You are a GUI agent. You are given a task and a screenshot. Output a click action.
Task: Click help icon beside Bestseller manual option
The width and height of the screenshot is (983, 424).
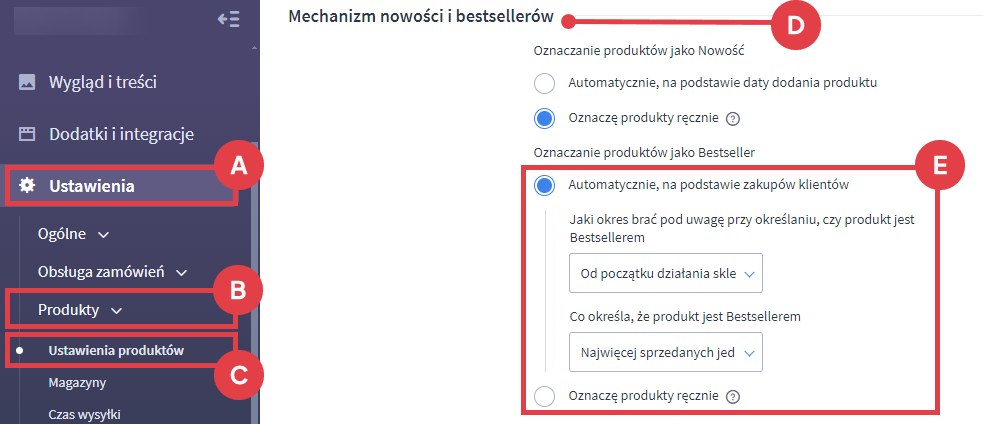732,397
